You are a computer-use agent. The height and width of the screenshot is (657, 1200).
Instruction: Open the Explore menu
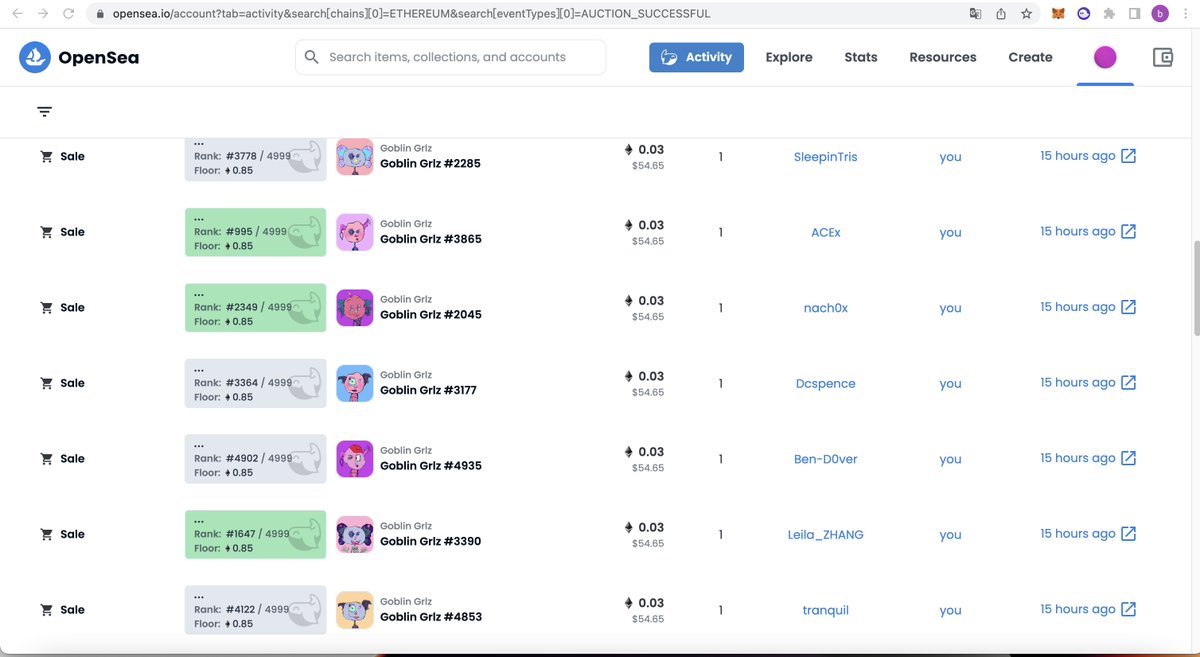point(789,57)
